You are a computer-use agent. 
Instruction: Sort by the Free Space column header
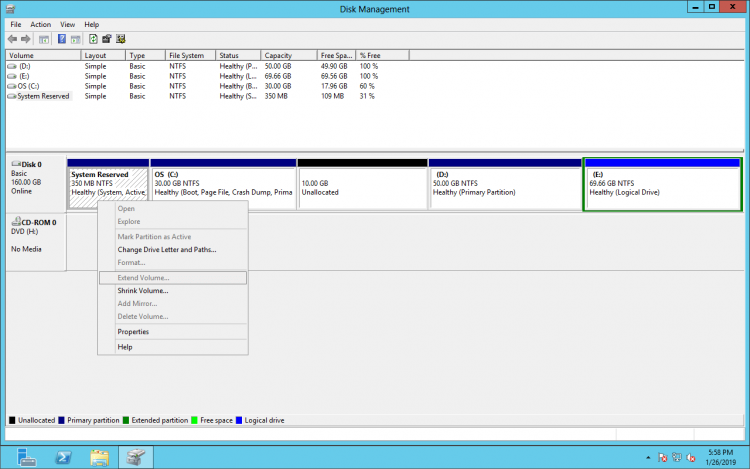point(336,55)
